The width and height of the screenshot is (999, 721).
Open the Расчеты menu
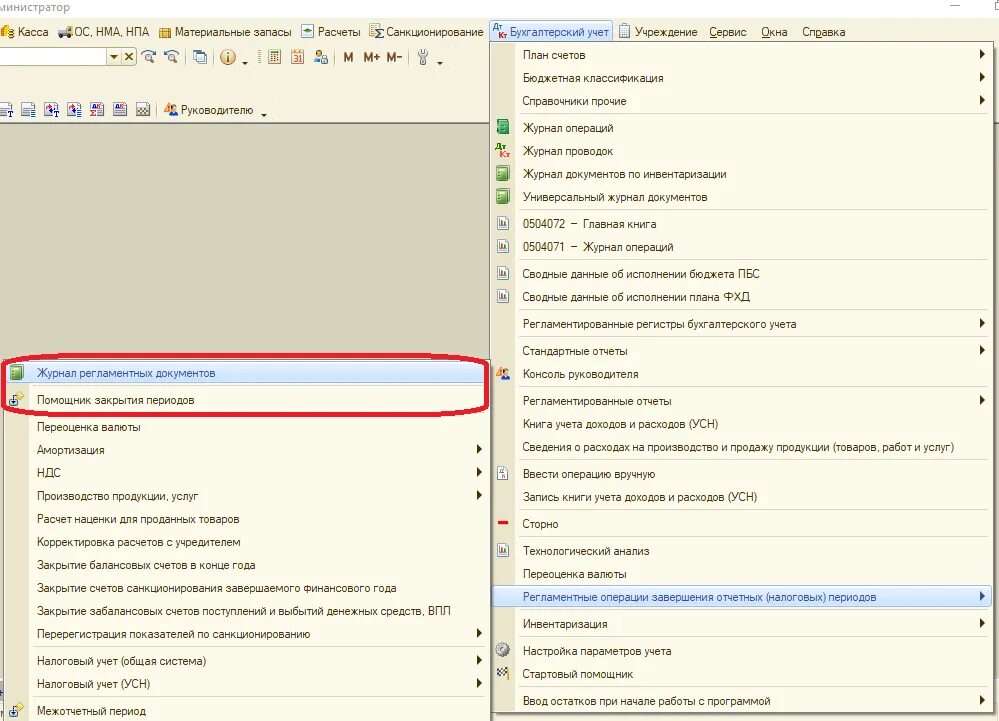[331, 32]
